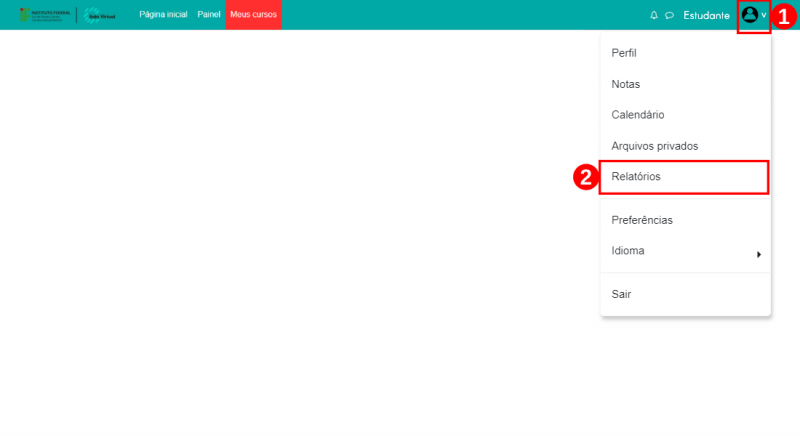
Task: Expand the Idioma submenu arrow
Action: click(x=759, y=254)
